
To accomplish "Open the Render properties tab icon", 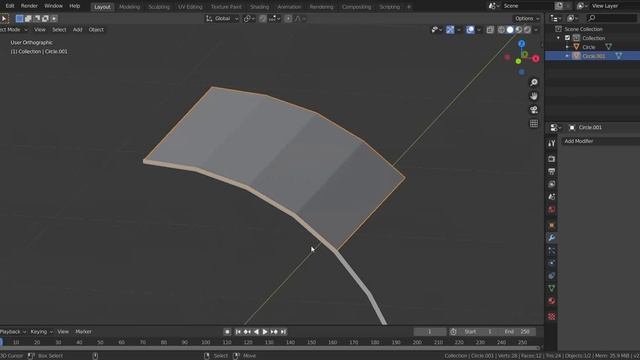I will tap(551, 159).
